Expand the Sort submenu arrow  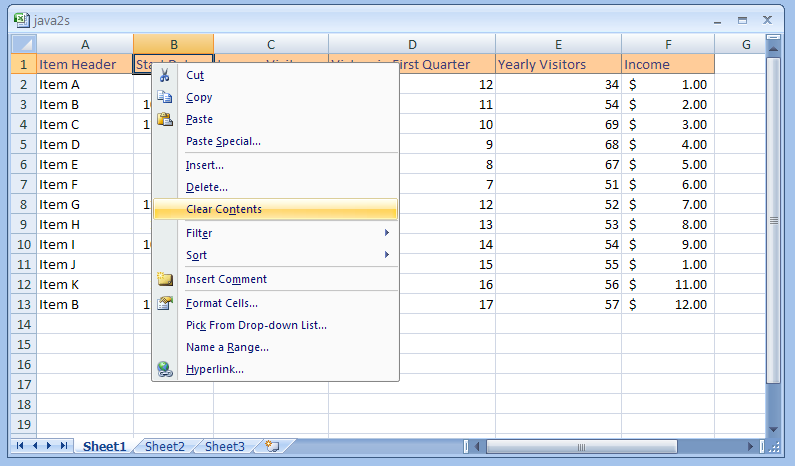coord(387,255)
